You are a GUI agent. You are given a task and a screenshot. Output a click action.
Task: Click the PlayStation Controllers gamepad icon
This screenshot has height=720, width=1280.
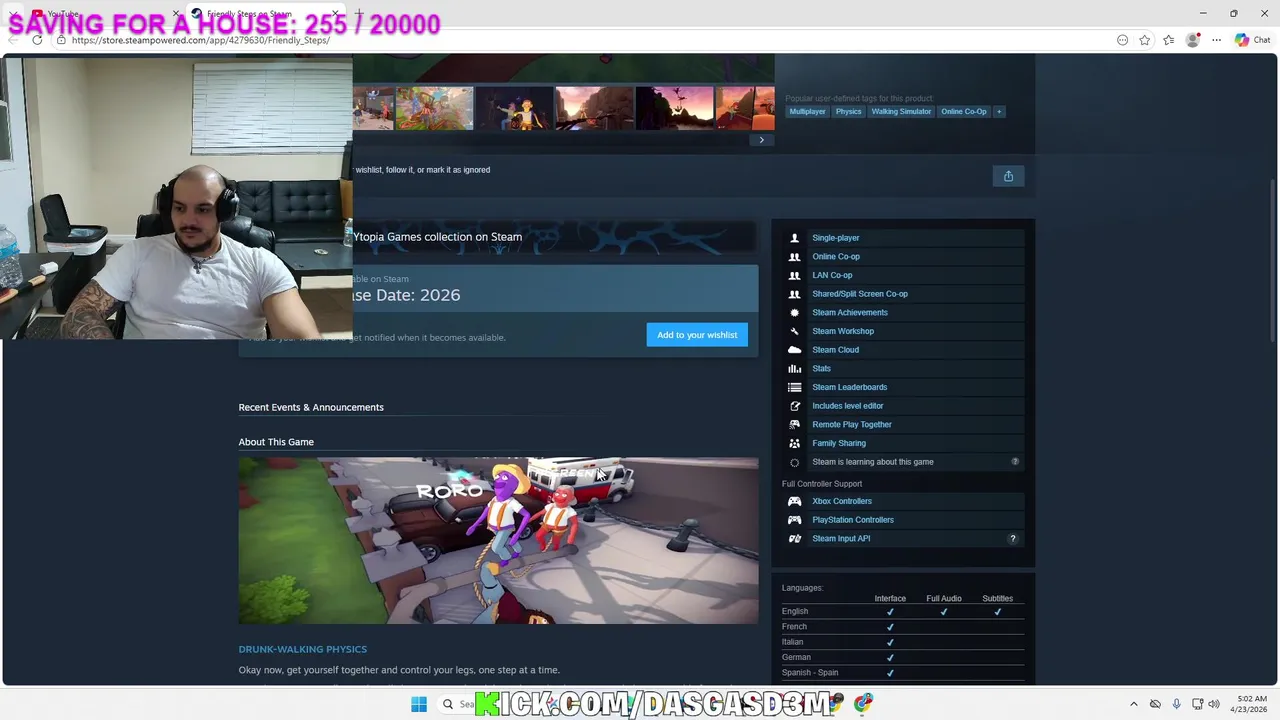point(794,520)
